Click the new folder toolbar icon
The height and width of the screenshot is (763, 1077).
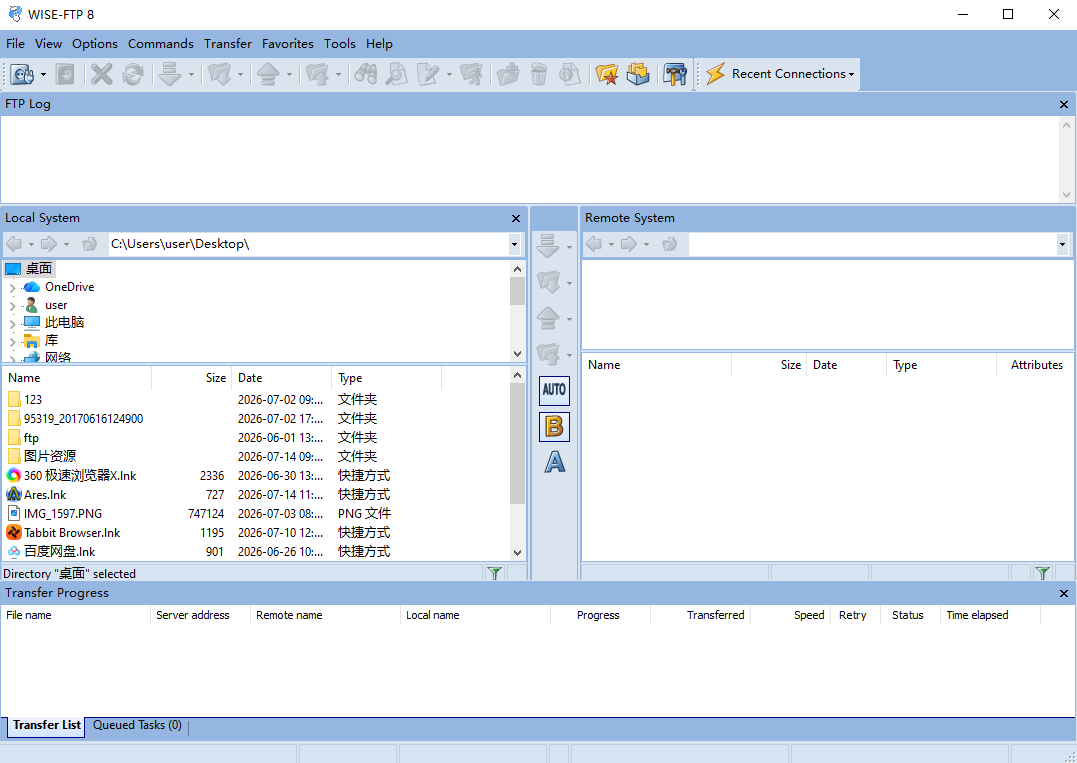pos(508,73)
